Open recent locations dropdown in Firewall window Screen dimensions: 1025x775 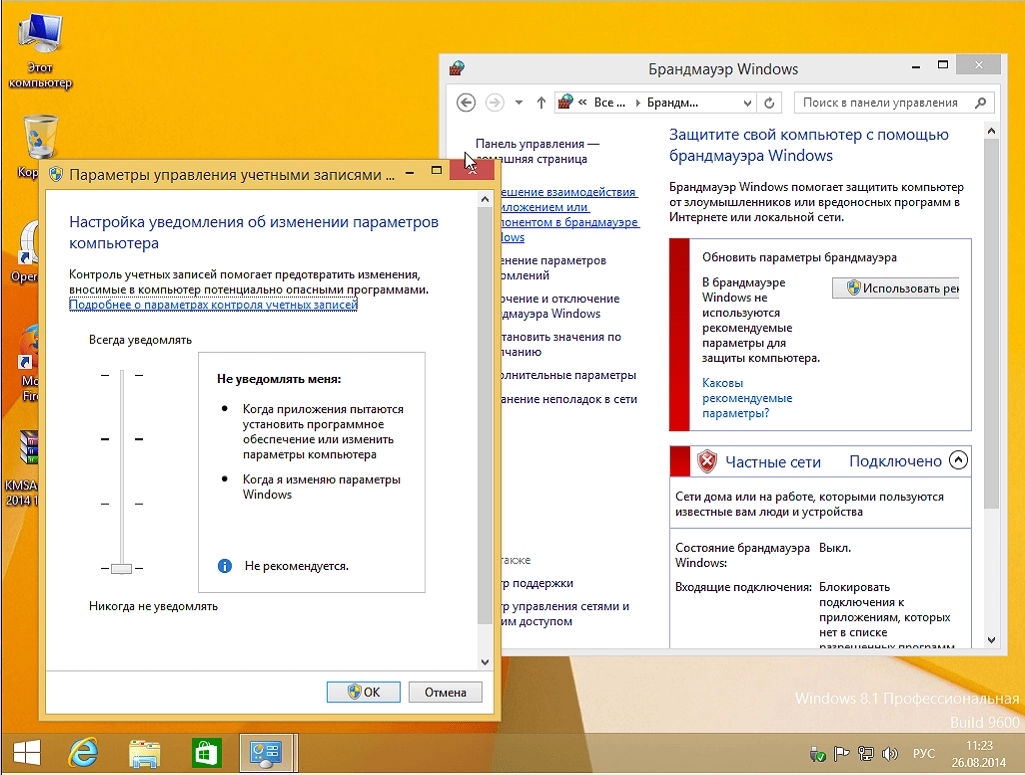518,103
